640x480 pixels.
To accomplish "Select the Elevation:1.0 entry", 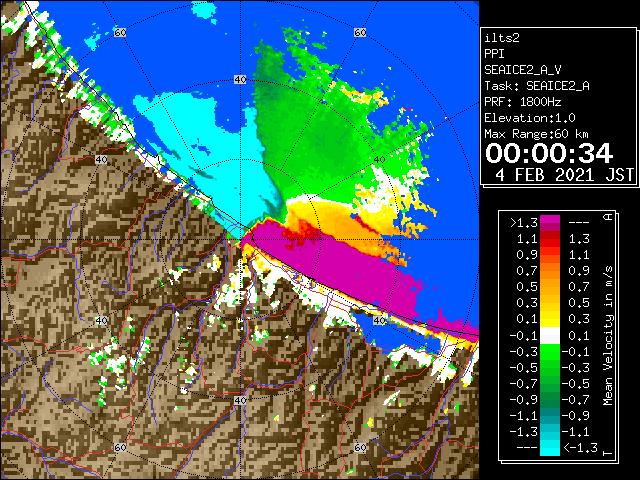I will pyautogui.click(x=530, y=118).
